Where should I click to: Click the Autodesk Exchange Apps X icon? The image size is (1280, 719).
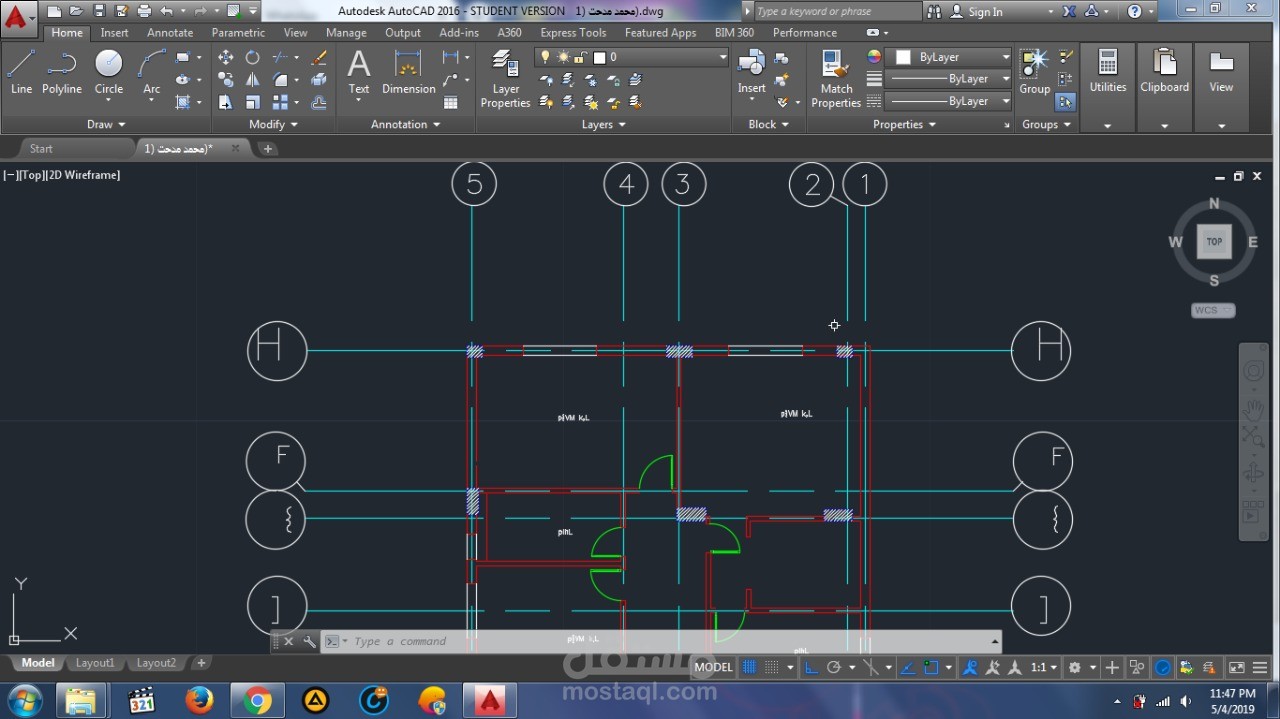pos(1069,12)
